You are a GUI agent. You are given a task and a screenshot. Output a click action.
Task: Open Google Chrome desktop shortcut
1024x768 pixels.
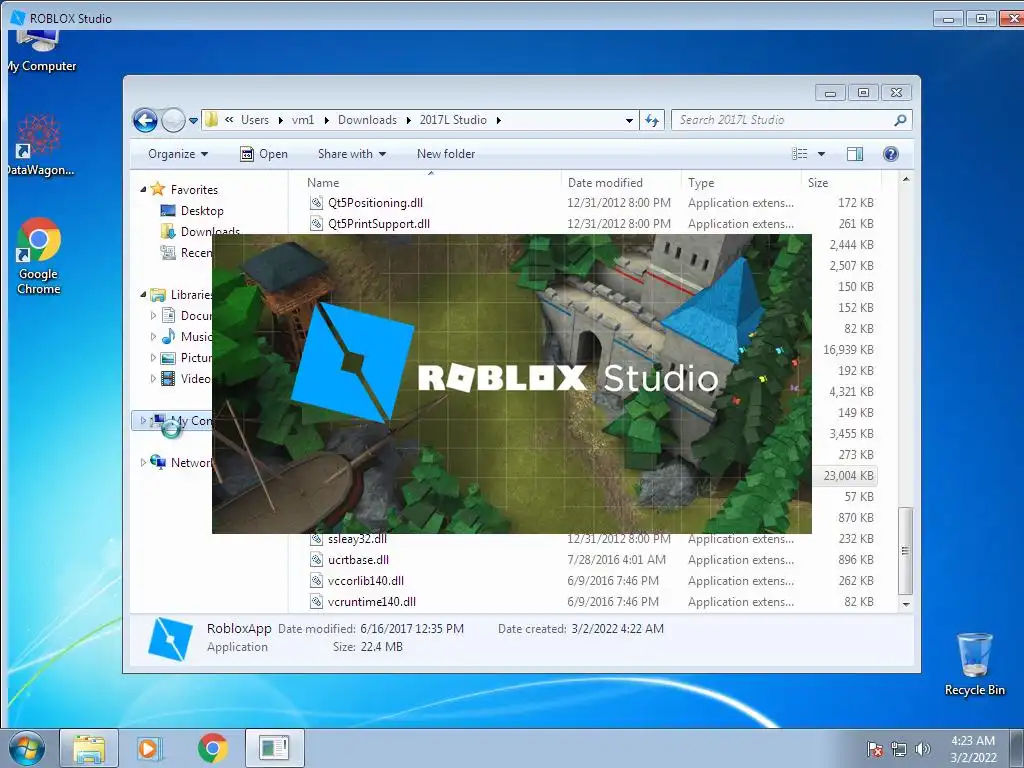pos(39,256)
